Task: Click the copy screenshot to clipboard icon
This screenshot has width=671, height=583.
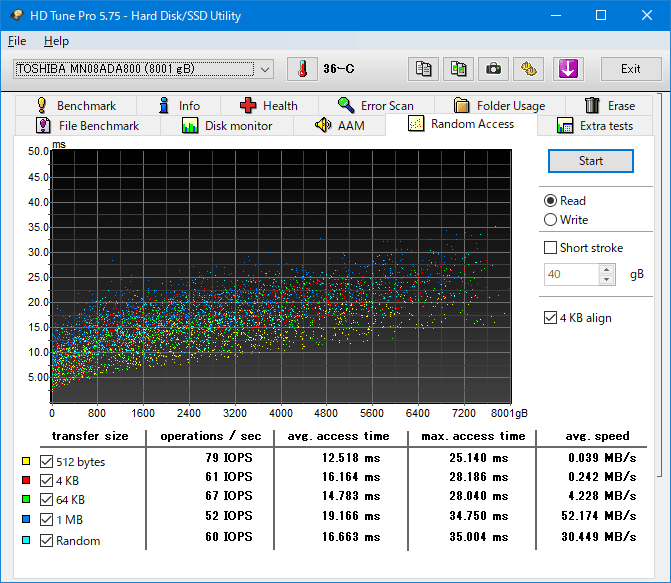Action: [x=459, y=69]
